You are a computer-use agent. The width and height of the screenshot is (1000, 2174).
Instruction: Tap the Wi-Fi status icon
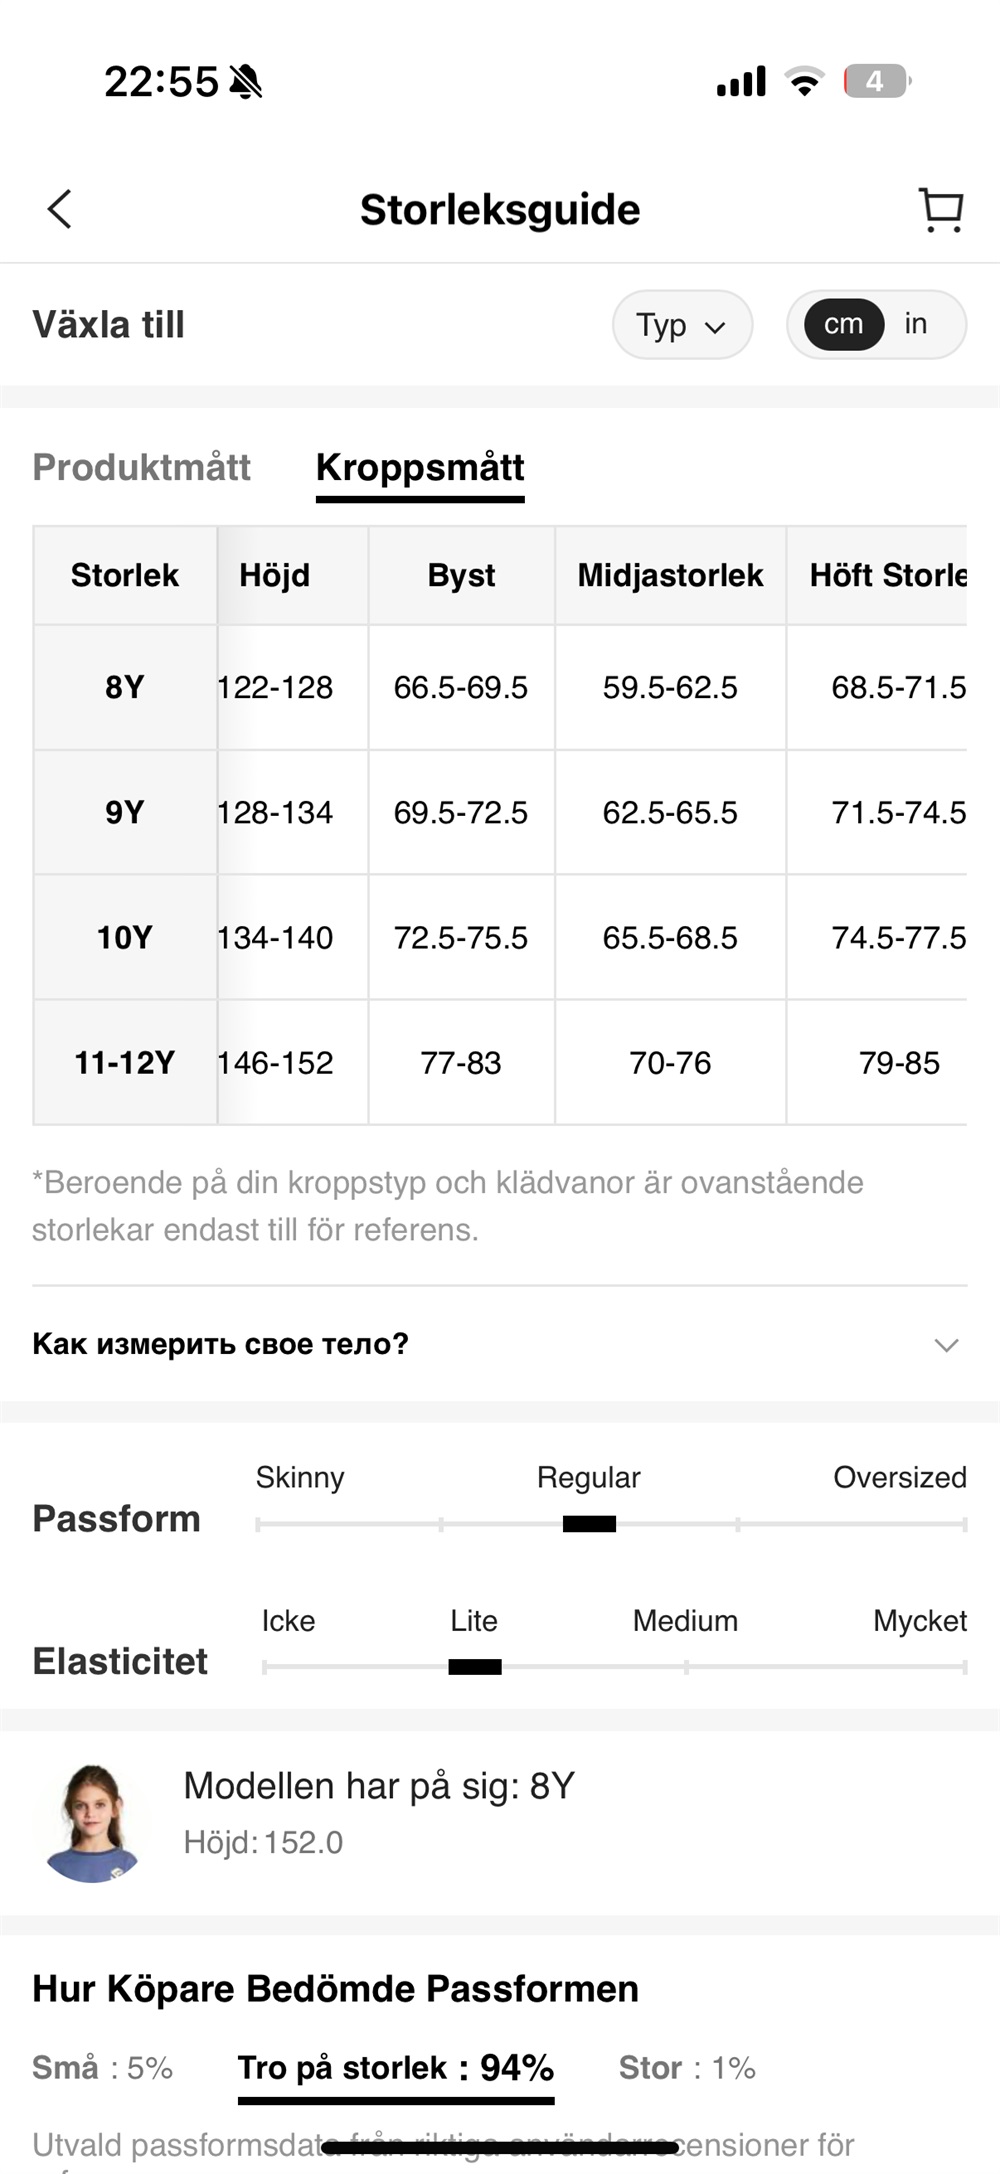click(804, 81)
